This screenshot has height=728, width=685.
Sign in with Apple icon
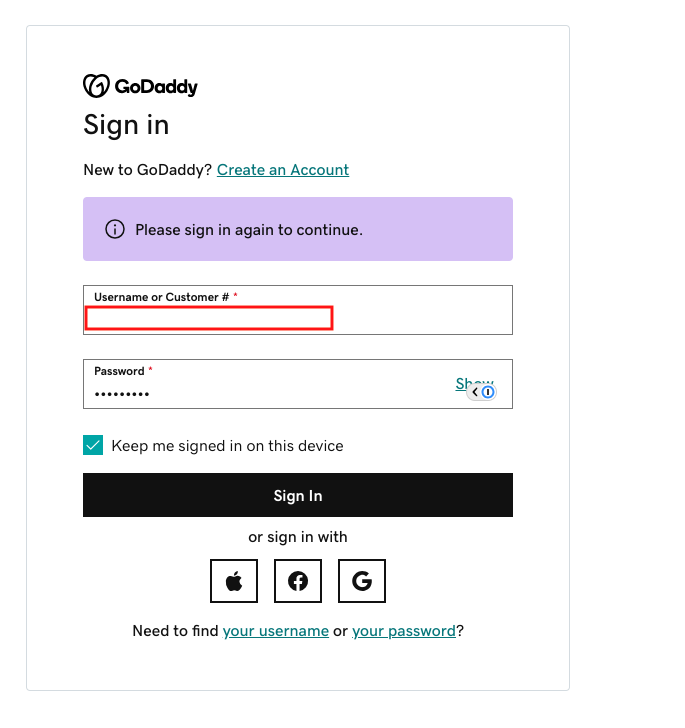tap(234, 581)
